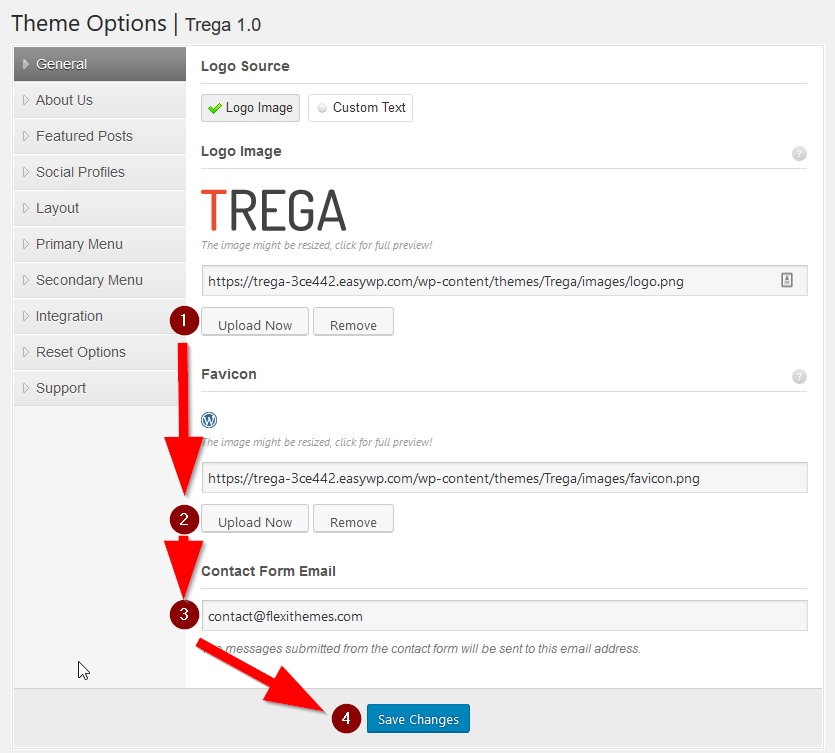Click the Logo Source heading

(x=245, y=66)
